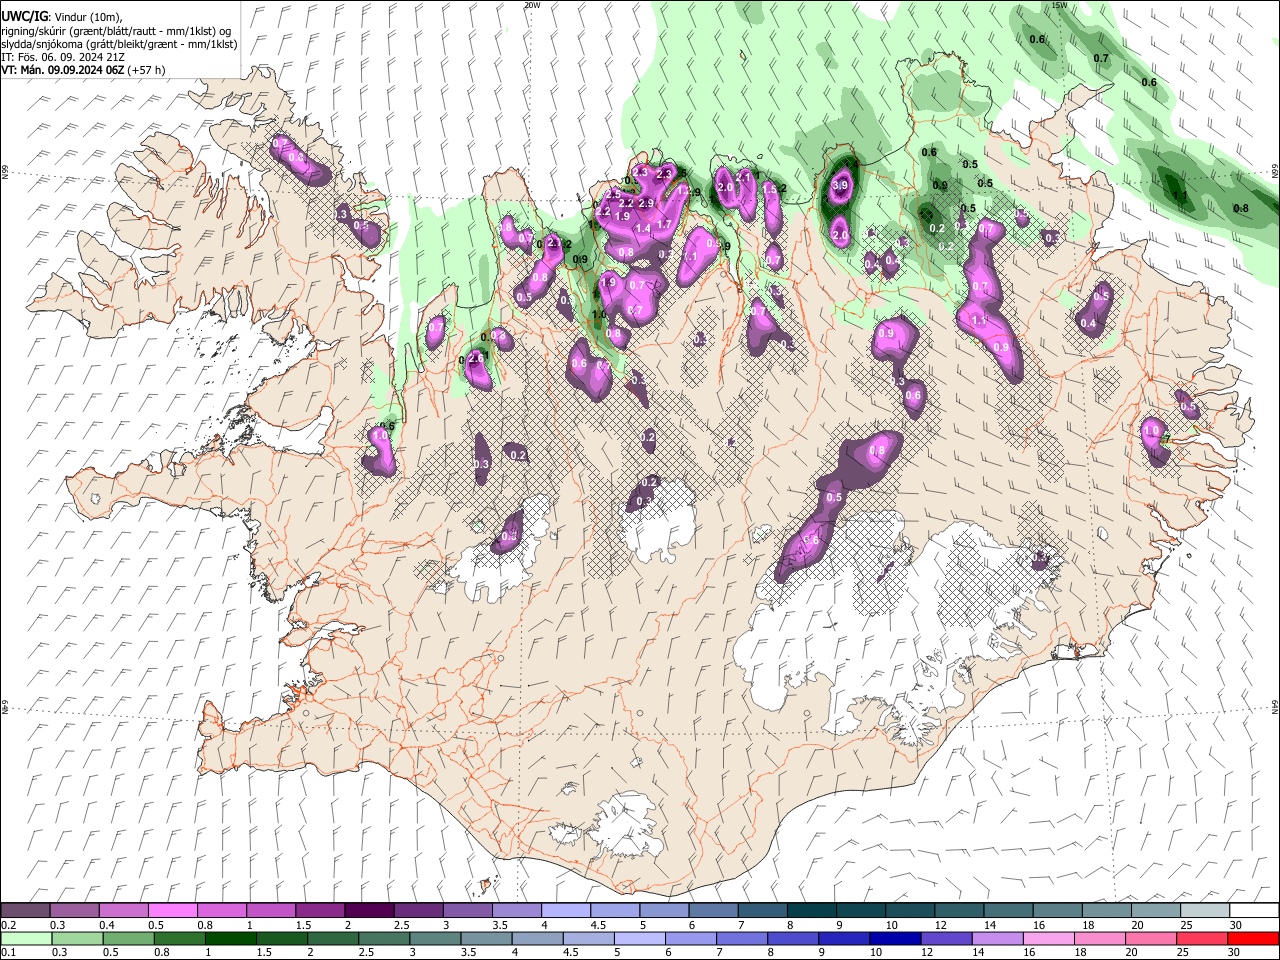
Task: Click the '0.1' label in the lower legend row
Action: tap(8, 953)
